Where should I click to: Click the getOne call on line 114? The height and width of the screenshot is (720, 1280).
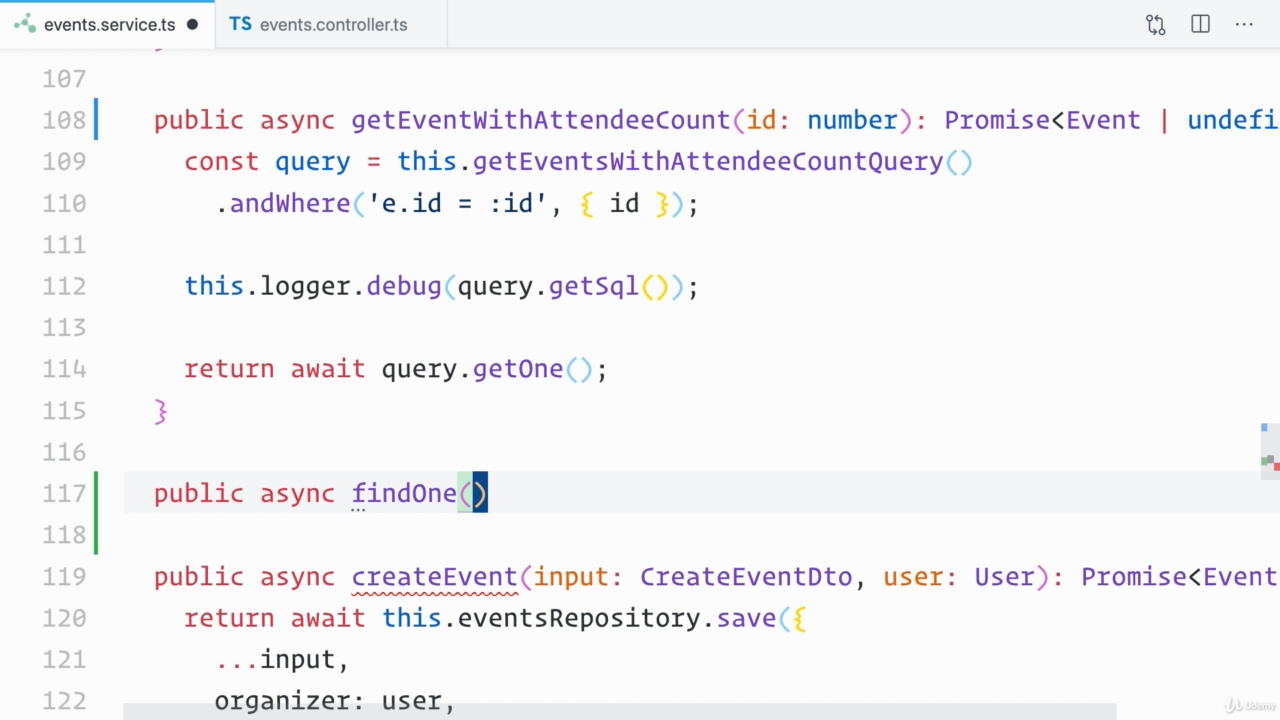point(518,369)
